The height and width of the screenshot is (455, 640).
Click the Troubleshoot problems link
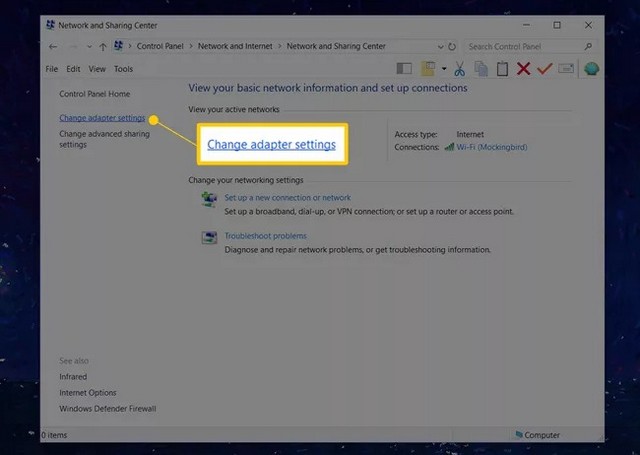[265, 236]
